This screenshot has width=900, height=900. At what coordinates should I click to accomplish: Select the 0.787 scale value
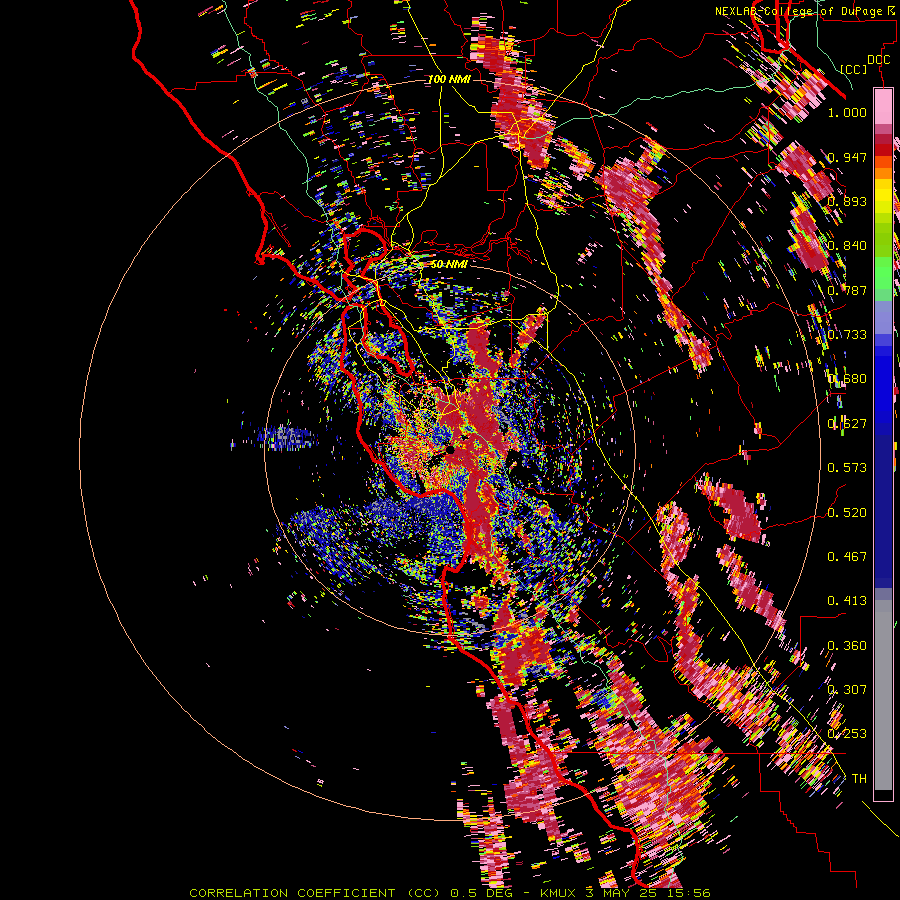point(847,290)
